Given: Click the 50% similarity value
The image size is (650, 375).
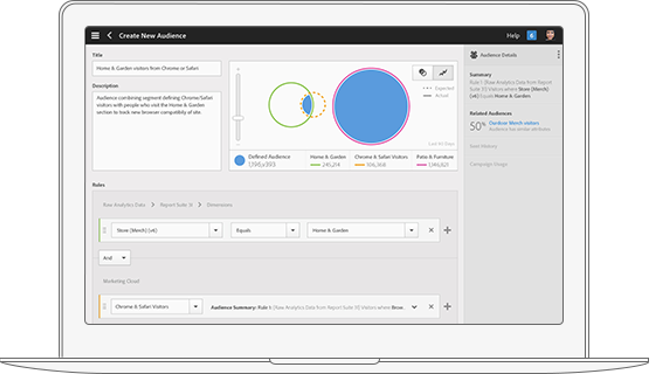Looking at the screenshot, I should click(478, 126).
